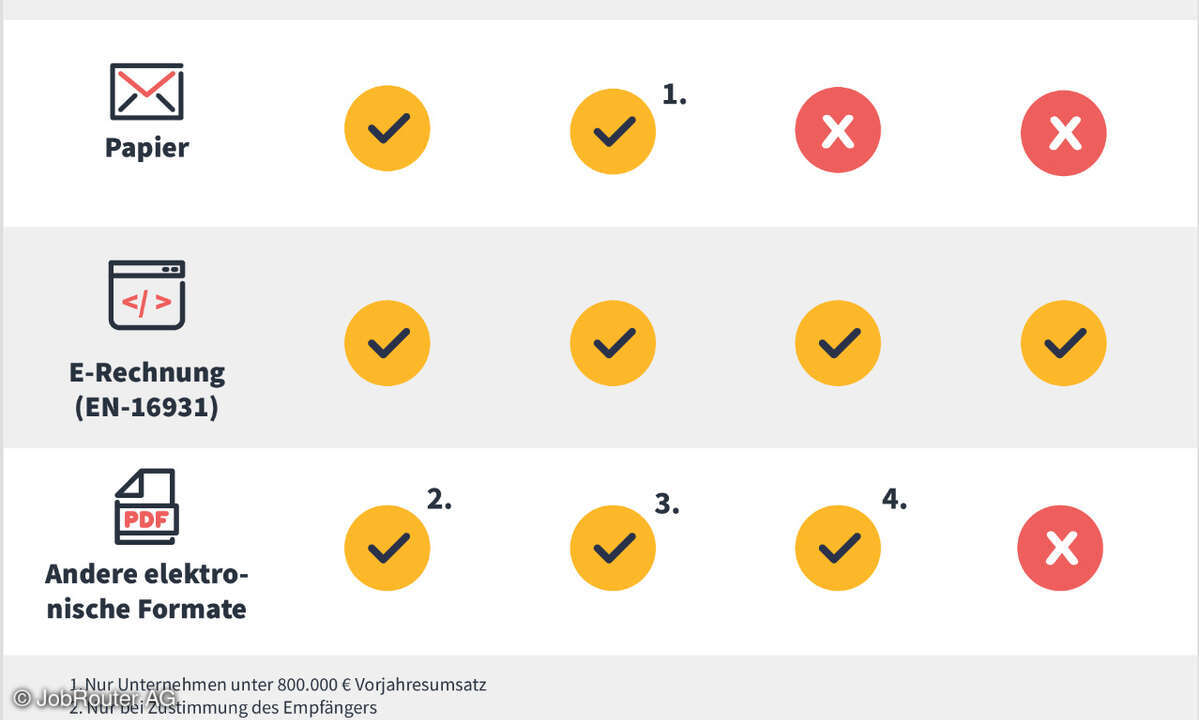Click the Papier envelope icon
Screen dimensions: 1199x720
[x=147, y=92]
